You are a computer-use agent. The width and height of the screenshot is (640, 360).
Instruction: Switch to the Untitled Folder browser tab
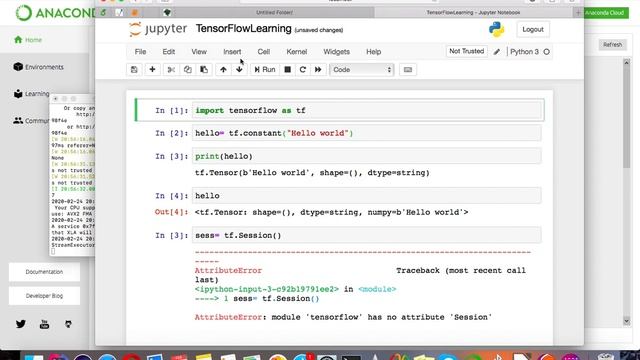click(x=274, y=13)
